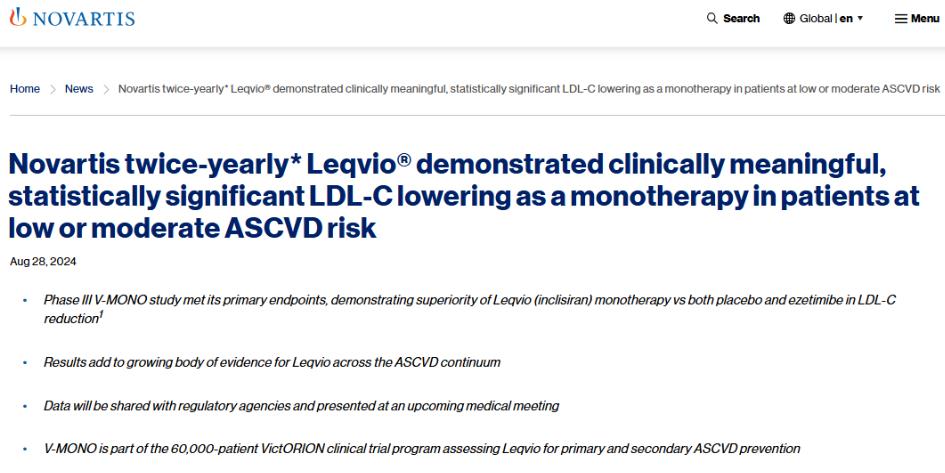The width and height of the screenshot is (945, 473).
Task: Go to the Home breadcrumb link
Action: pos(25,89)
